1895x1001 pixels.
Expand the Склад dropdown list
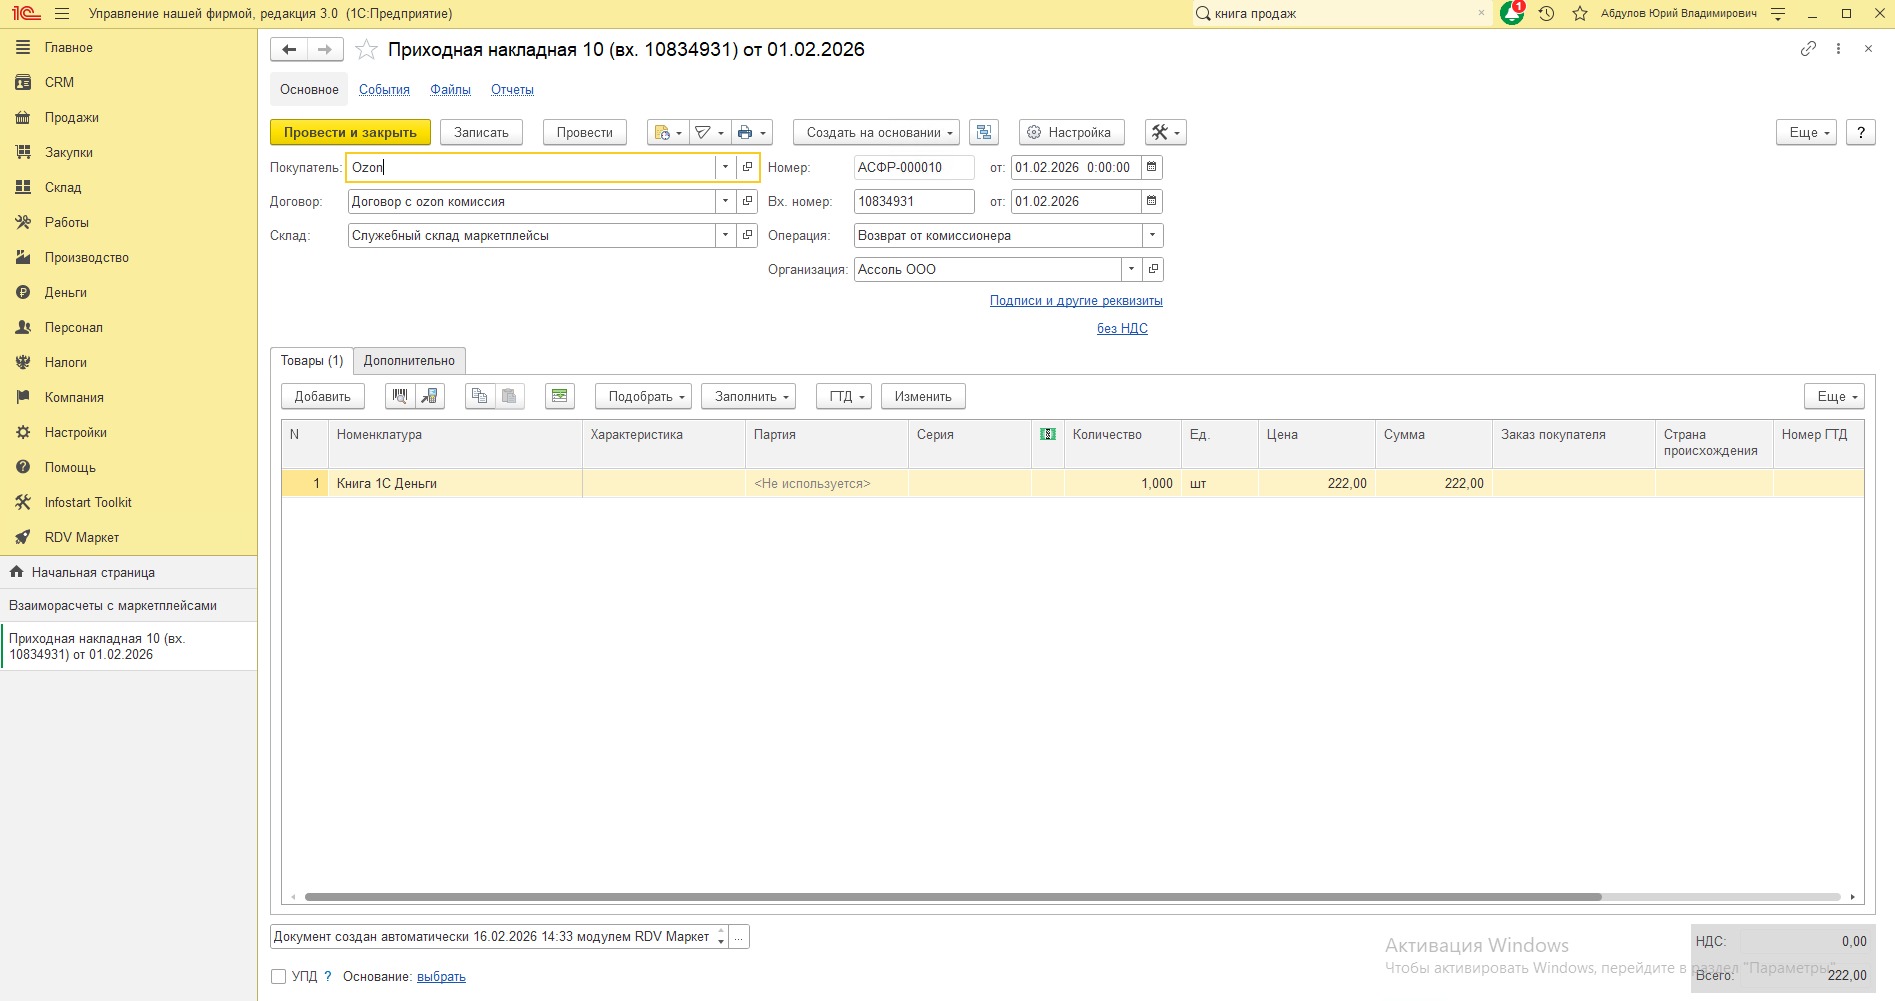click(x=725, y=236)
